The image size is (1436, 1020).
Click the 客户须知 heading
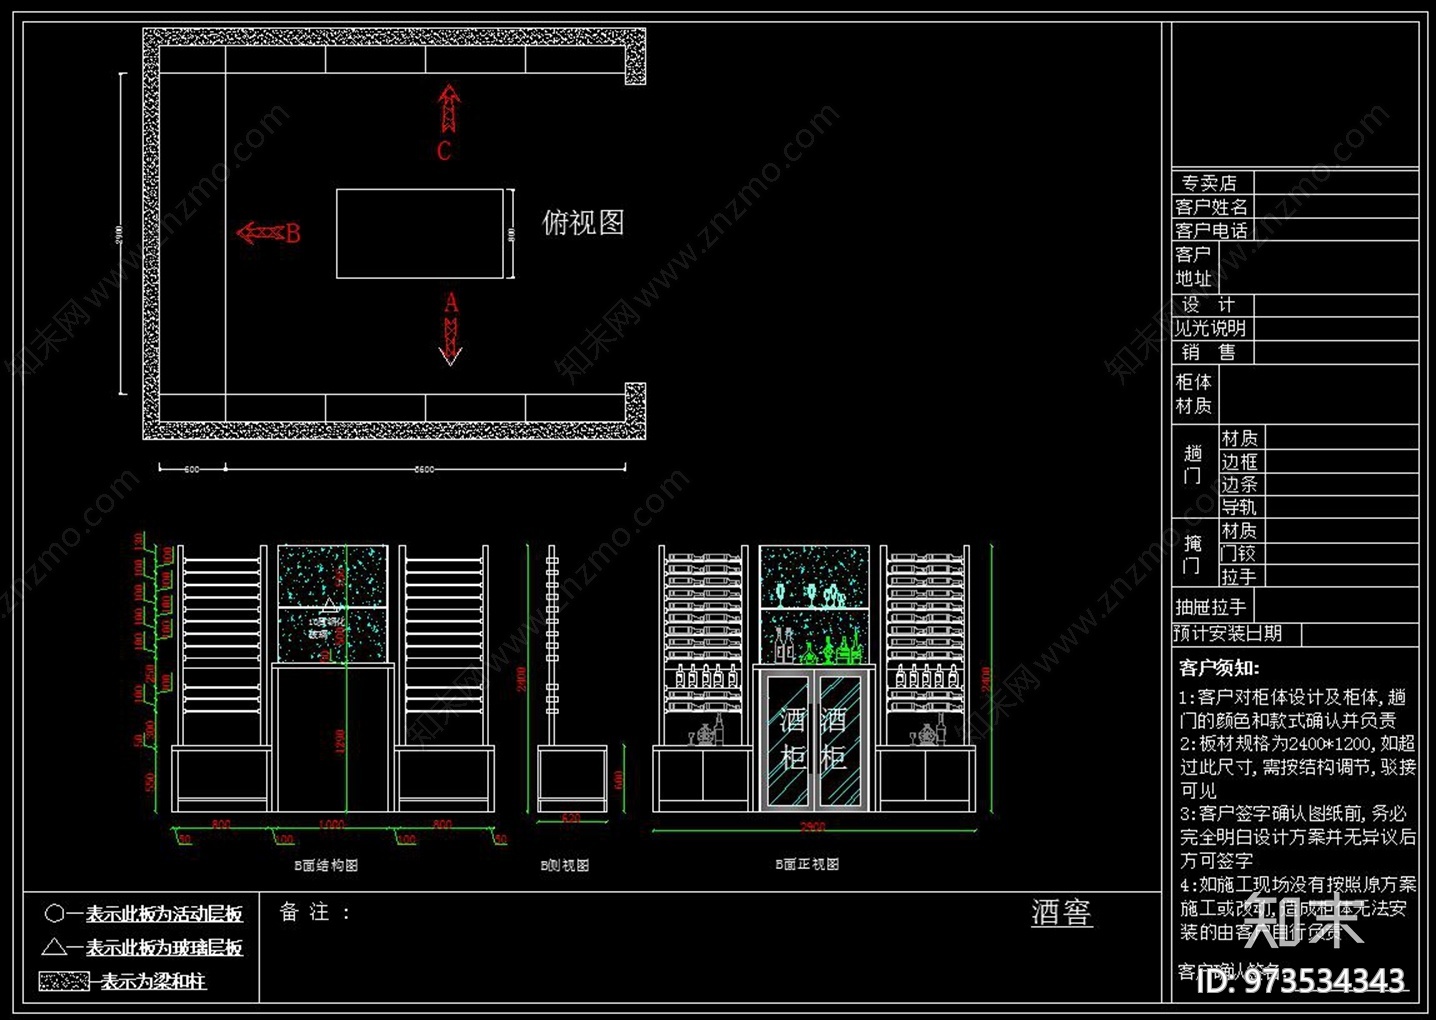point(1219,667)
